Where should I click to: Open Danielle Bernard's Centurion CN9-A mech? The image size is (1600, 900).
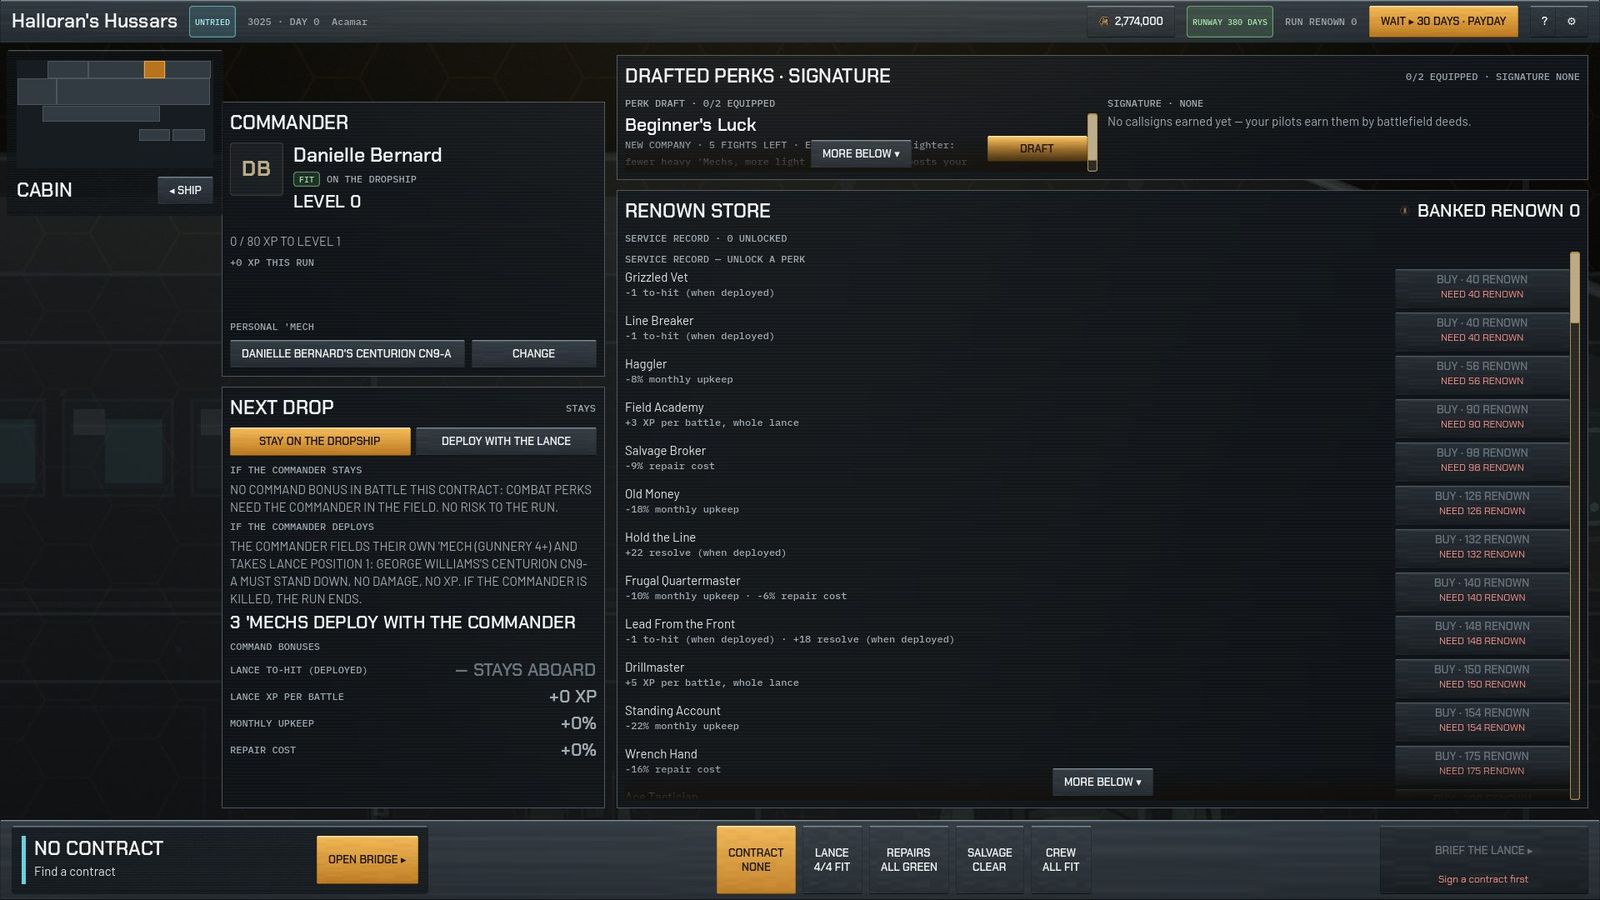point(347,353)
